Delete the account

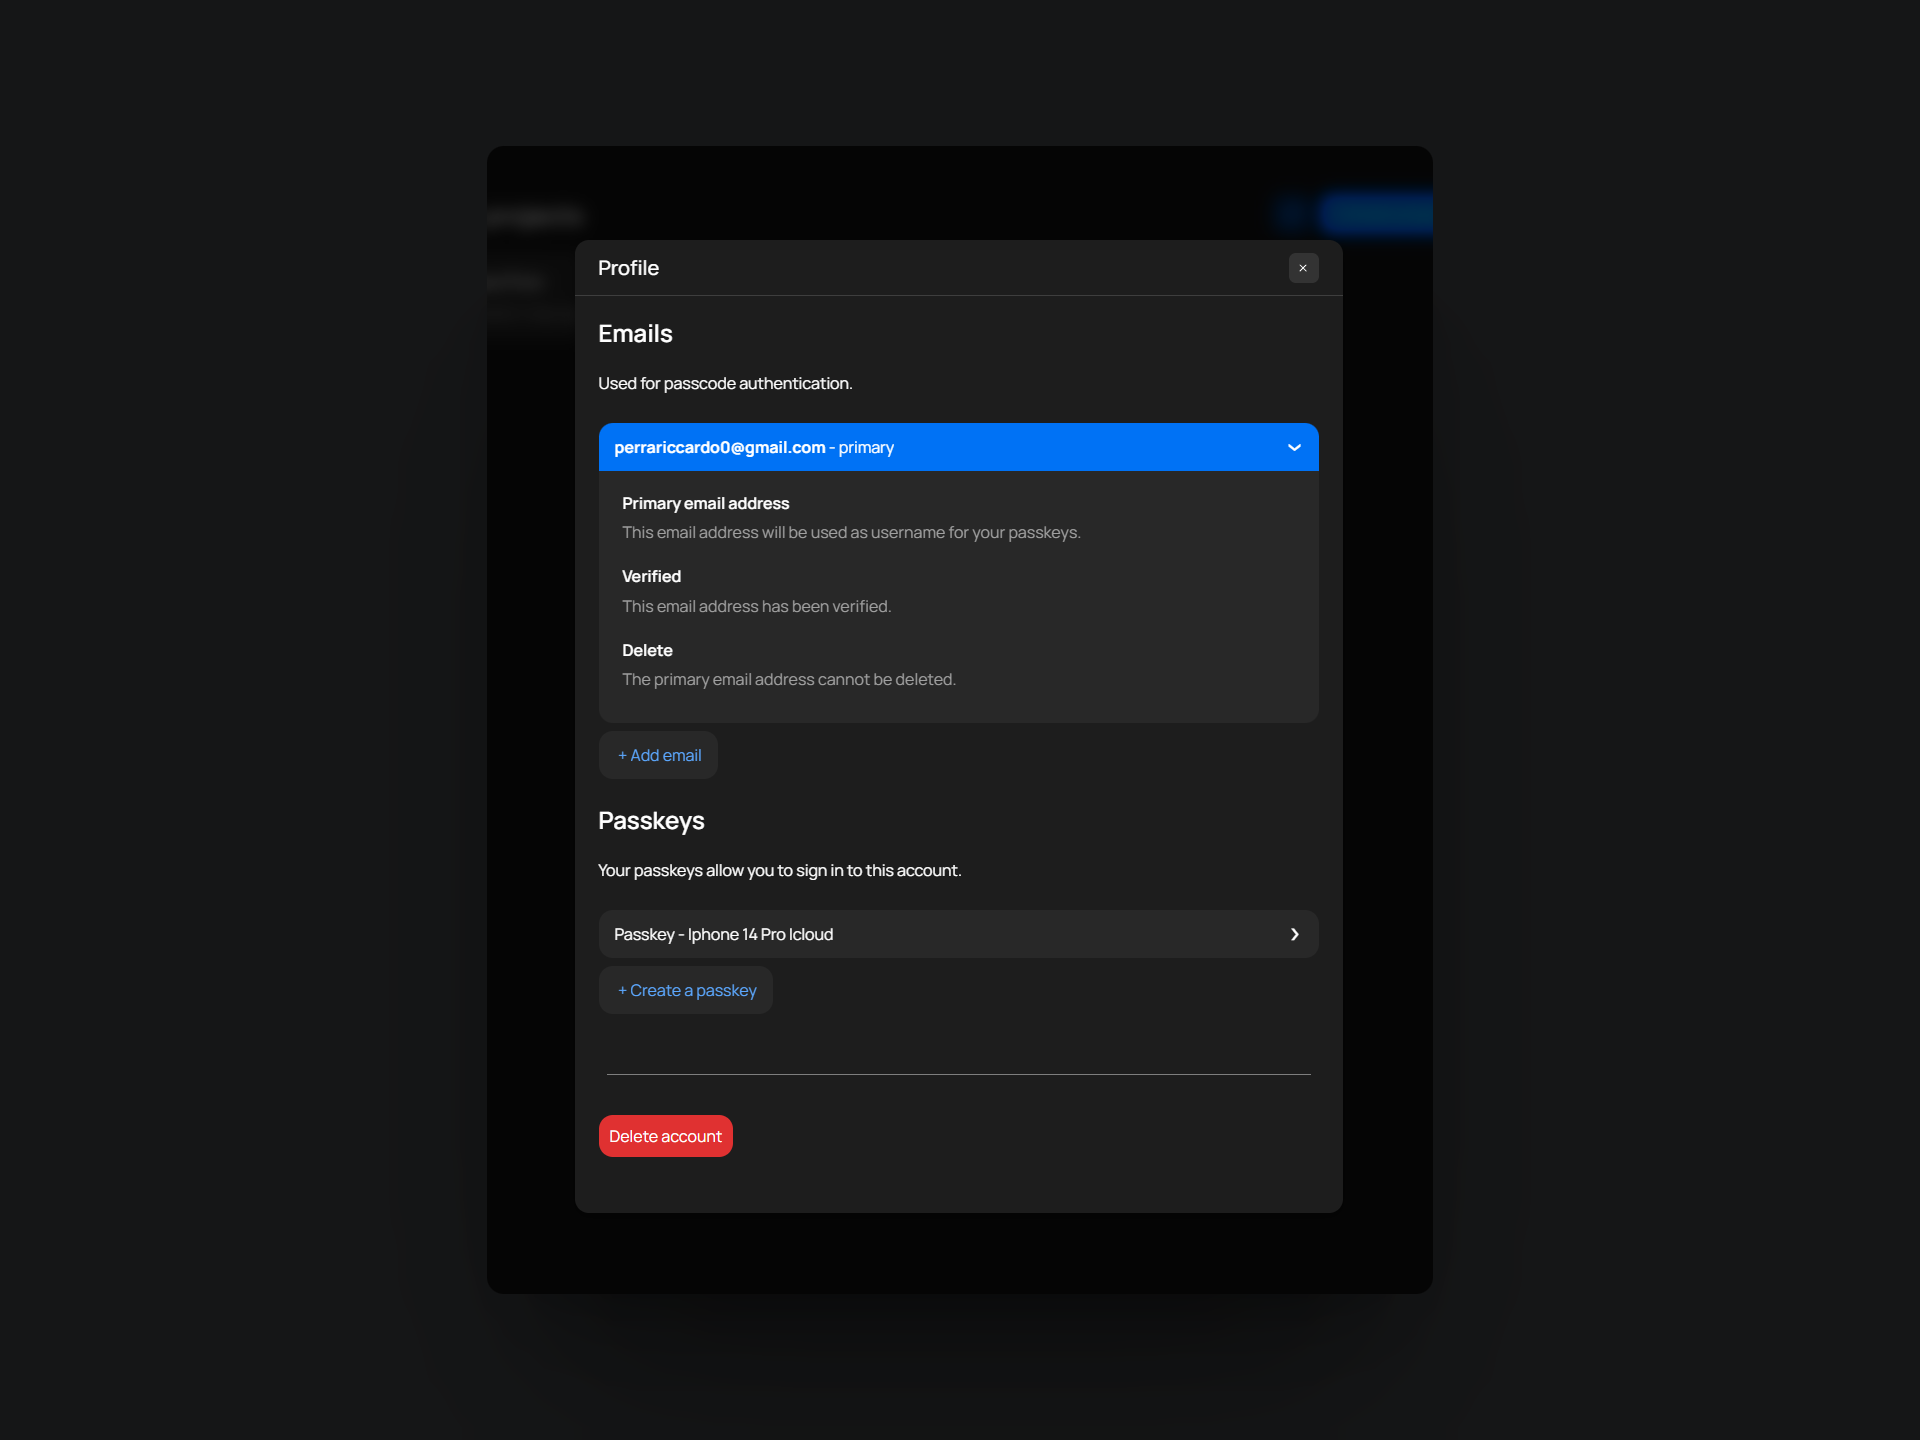click(665, 1136)
